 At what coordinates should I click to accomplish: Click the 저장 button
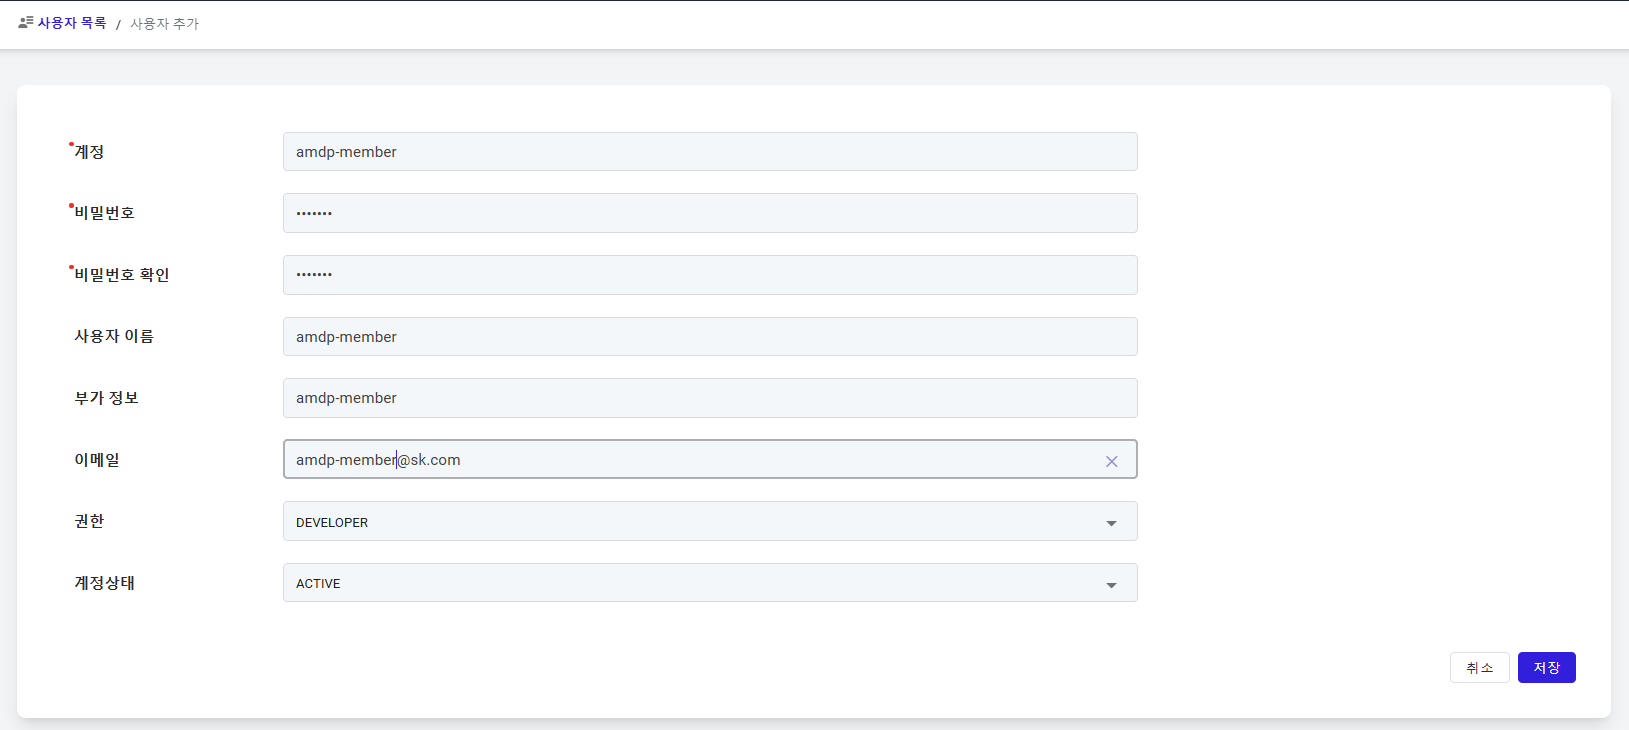point(1546,667)
